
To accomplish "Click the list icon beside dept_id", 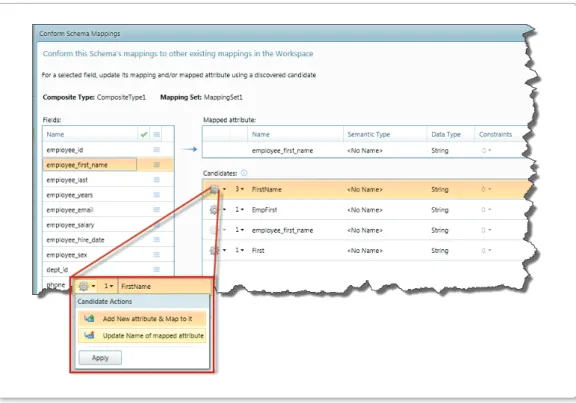I will click(x=156, y=269).
